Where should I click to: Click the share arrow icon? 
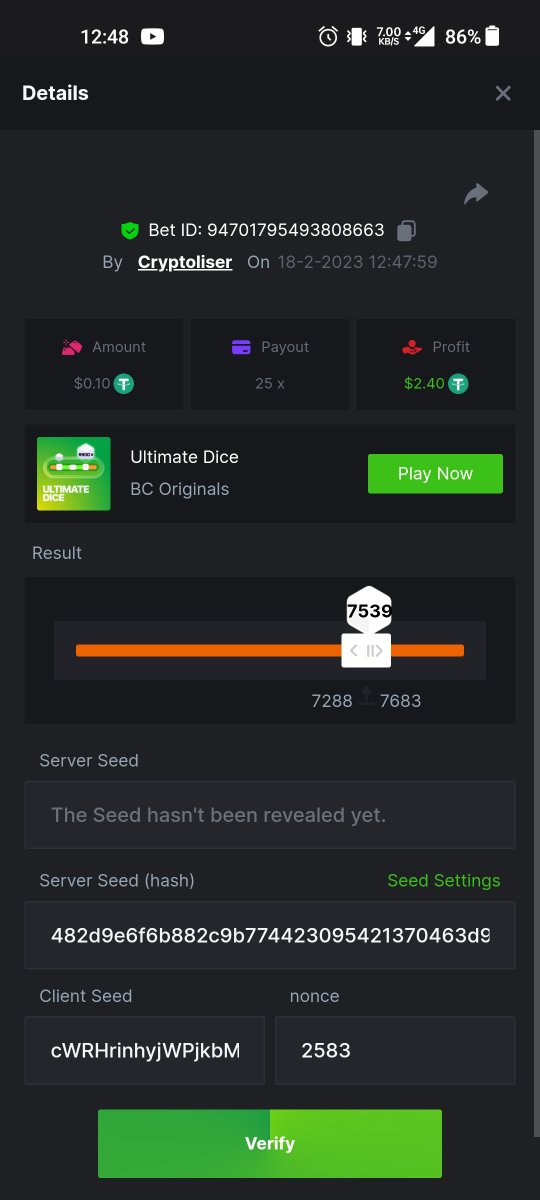tap(476, 194)
